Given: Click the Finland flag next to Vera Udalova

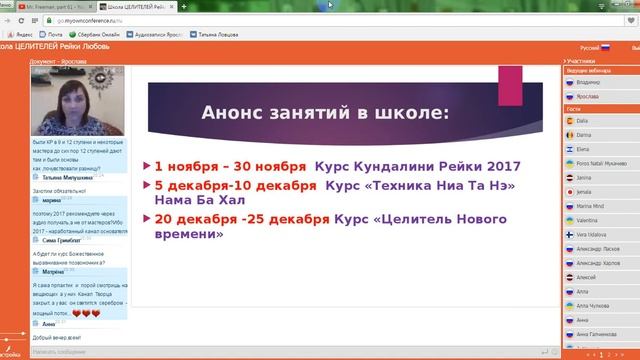Looking at the screenshot, I should tap(570, 235).
